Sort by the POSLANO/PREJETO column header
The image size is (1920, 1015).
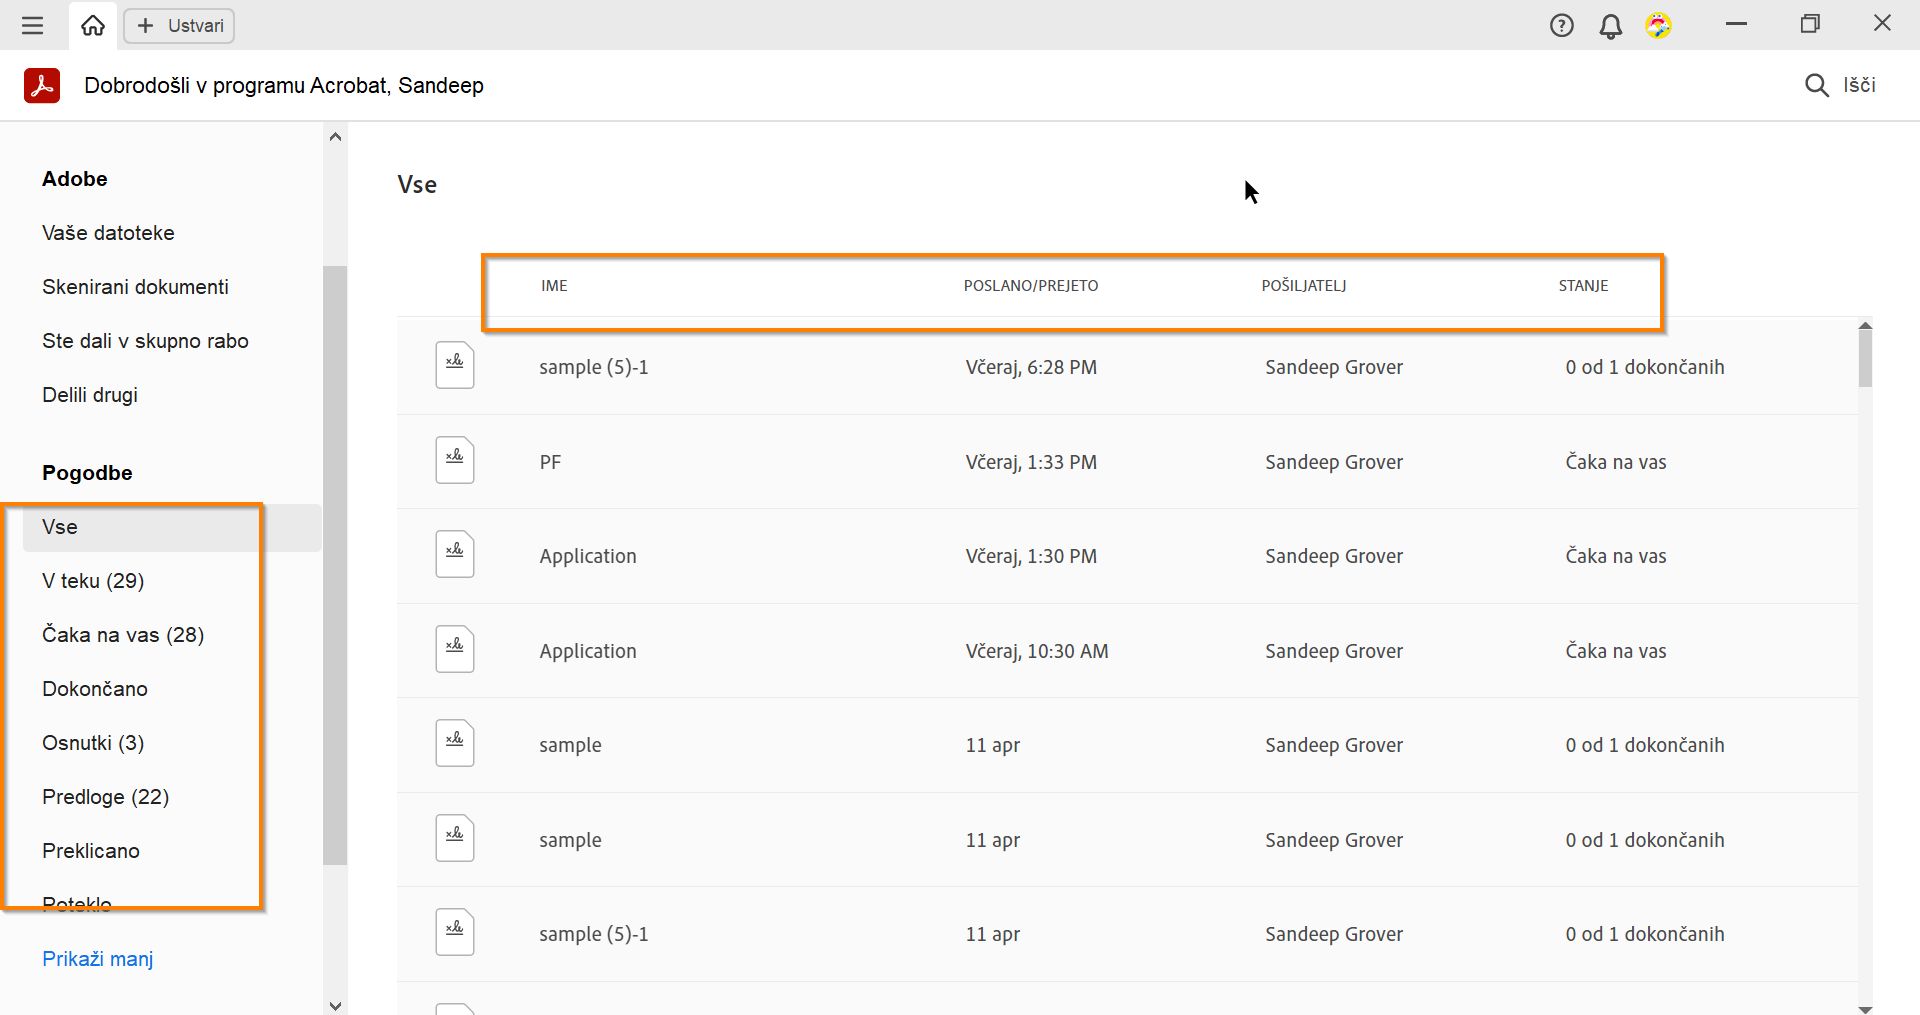click(1031, 286)
